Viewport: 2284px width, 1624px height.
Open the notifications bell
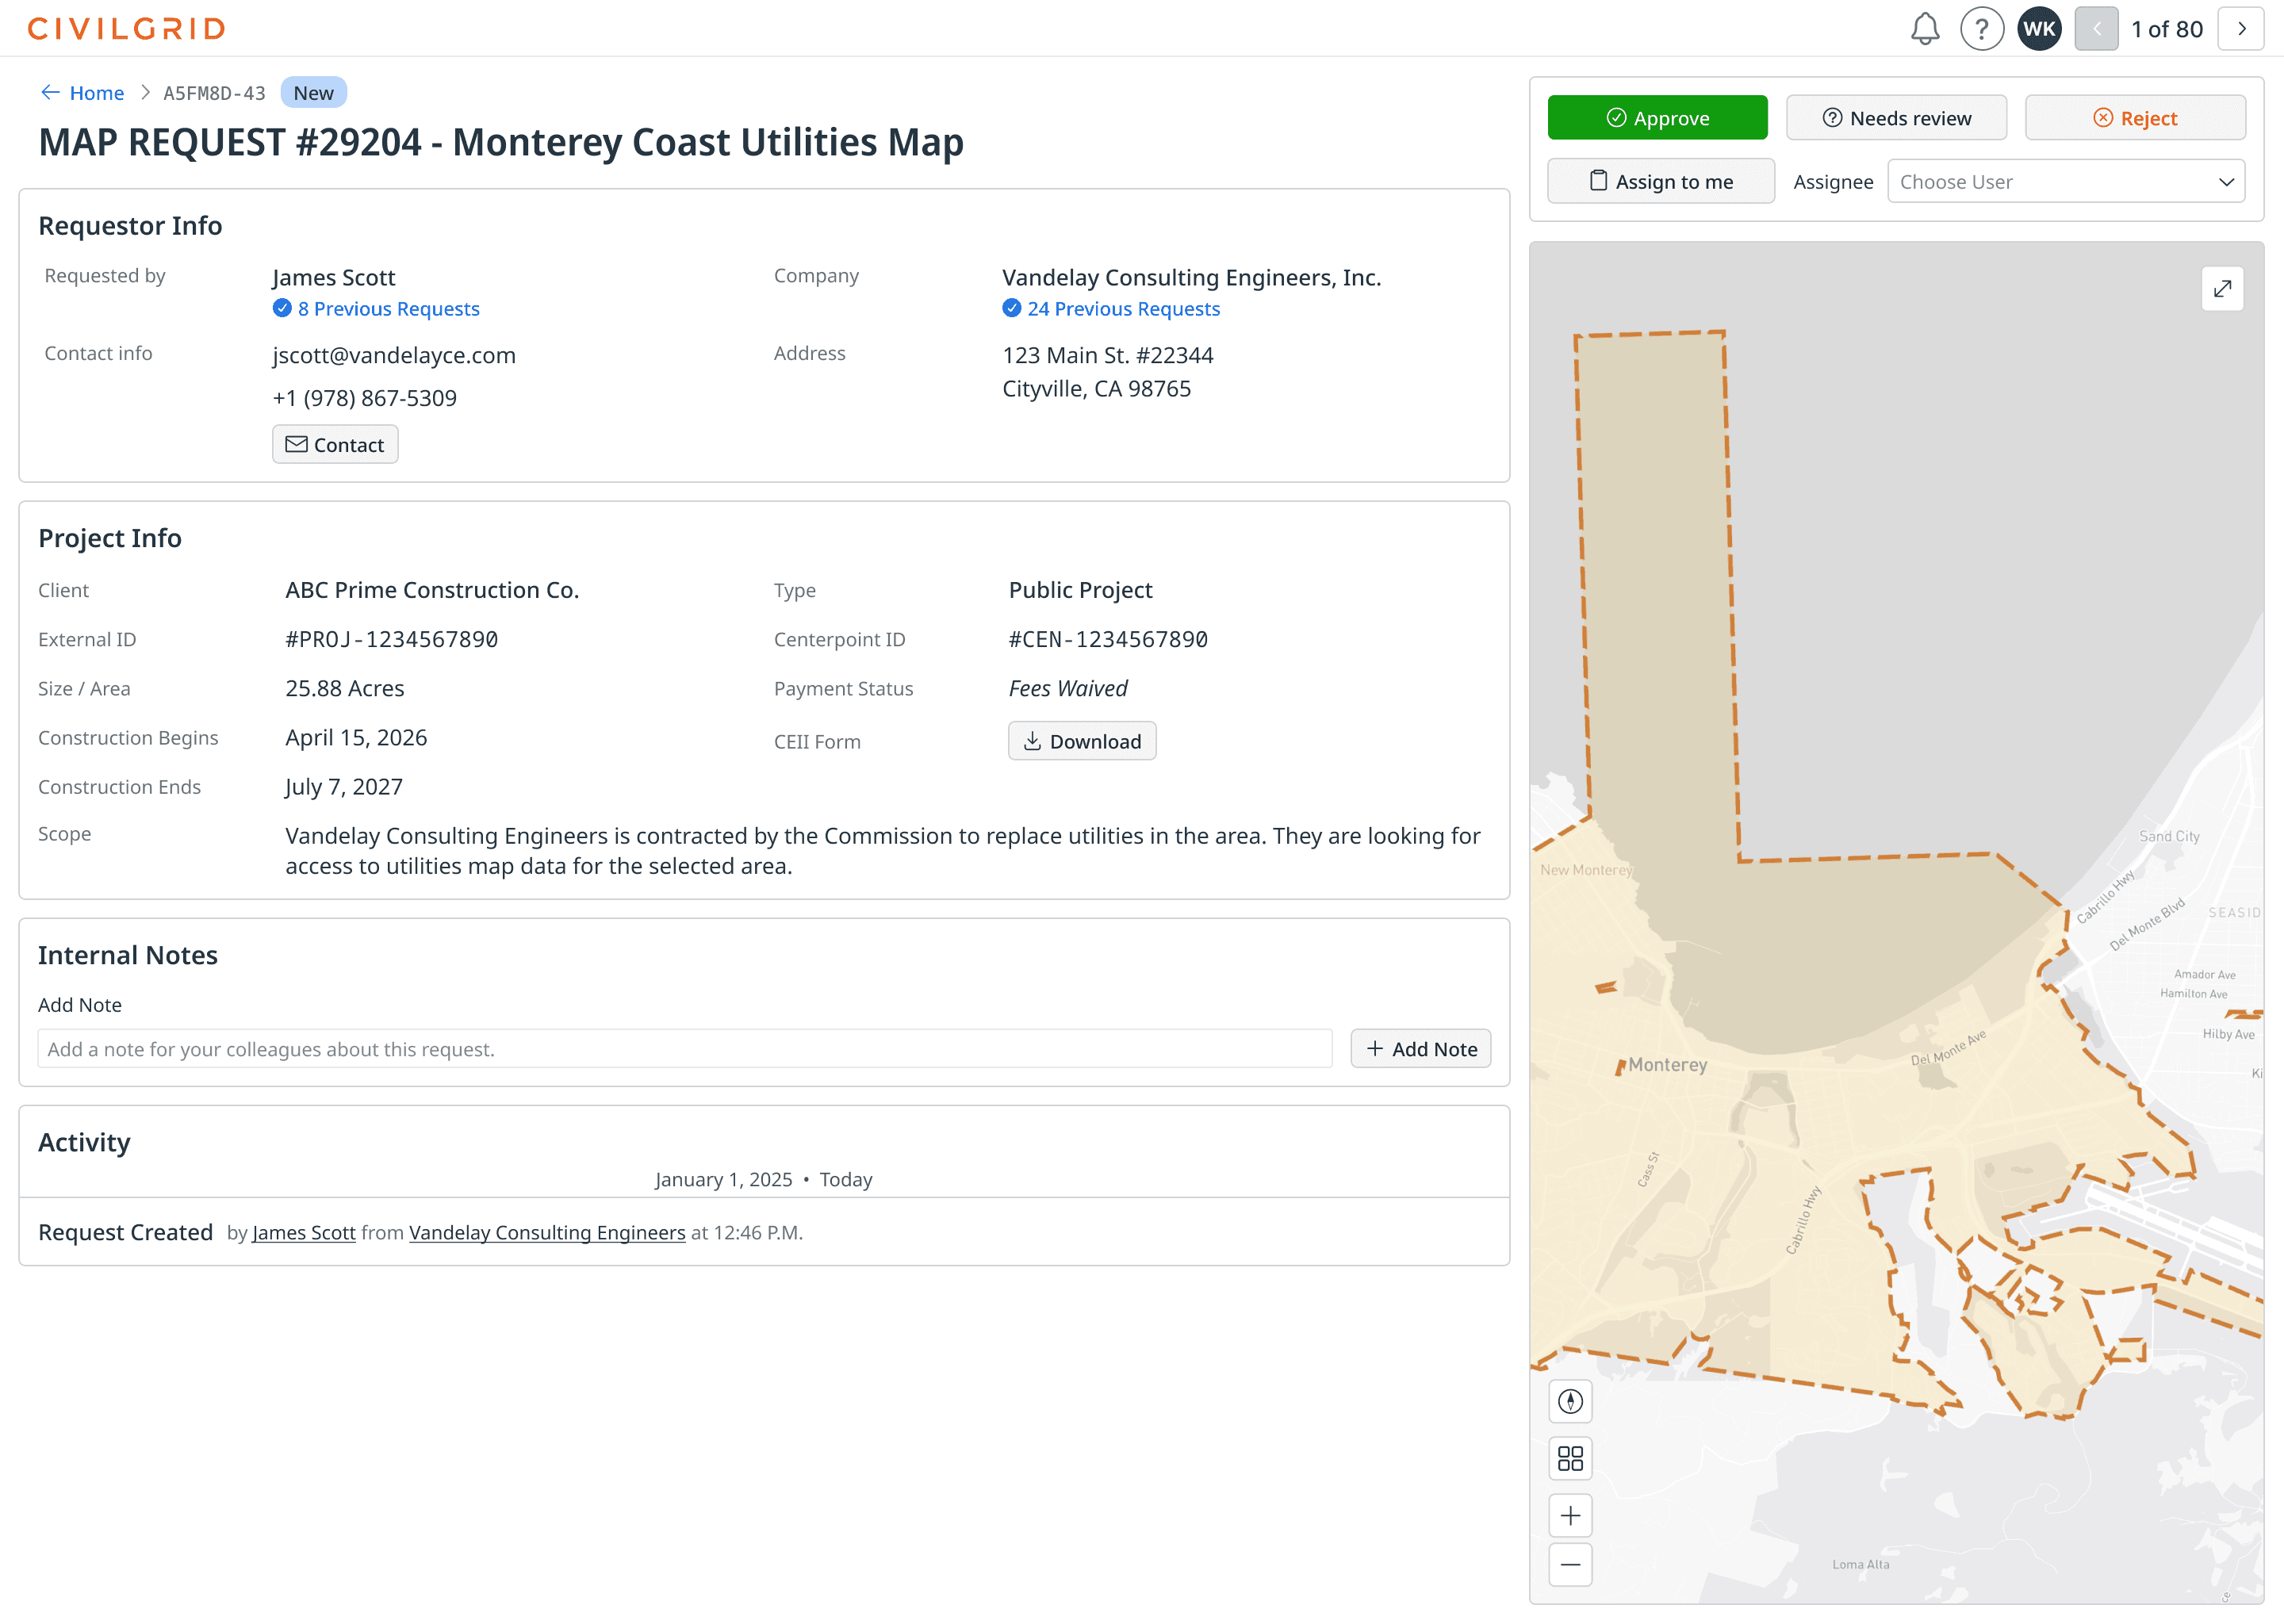click(x=1924, y=29)
